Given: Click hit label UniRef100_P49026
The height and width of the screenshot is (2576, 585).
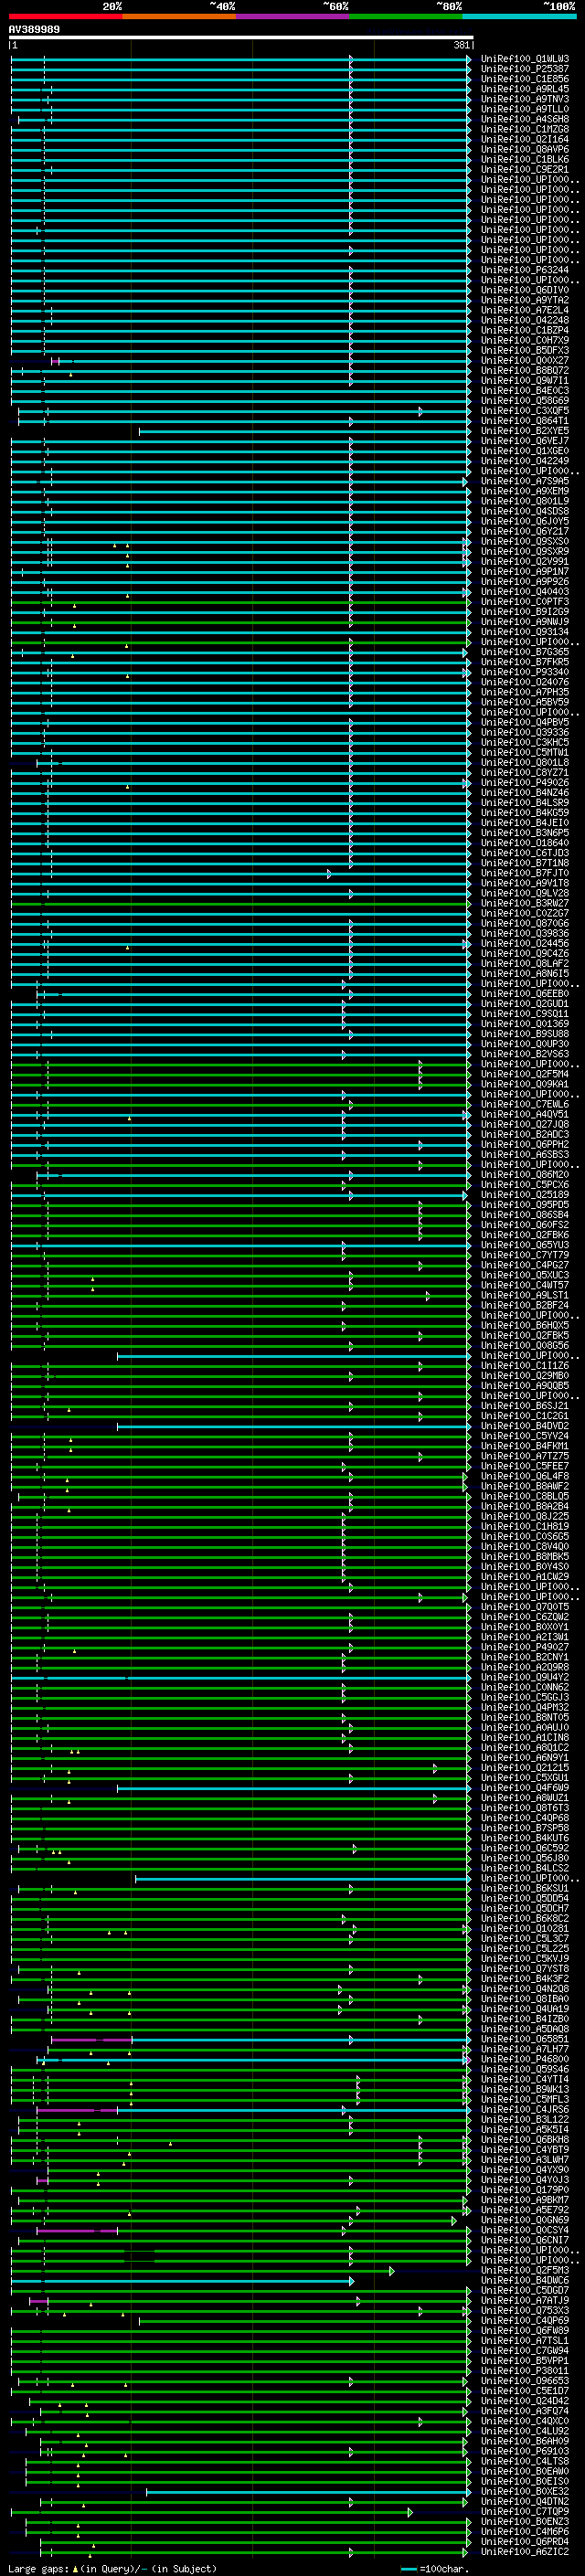Looking at the screenshot, I should coord(525,783).
